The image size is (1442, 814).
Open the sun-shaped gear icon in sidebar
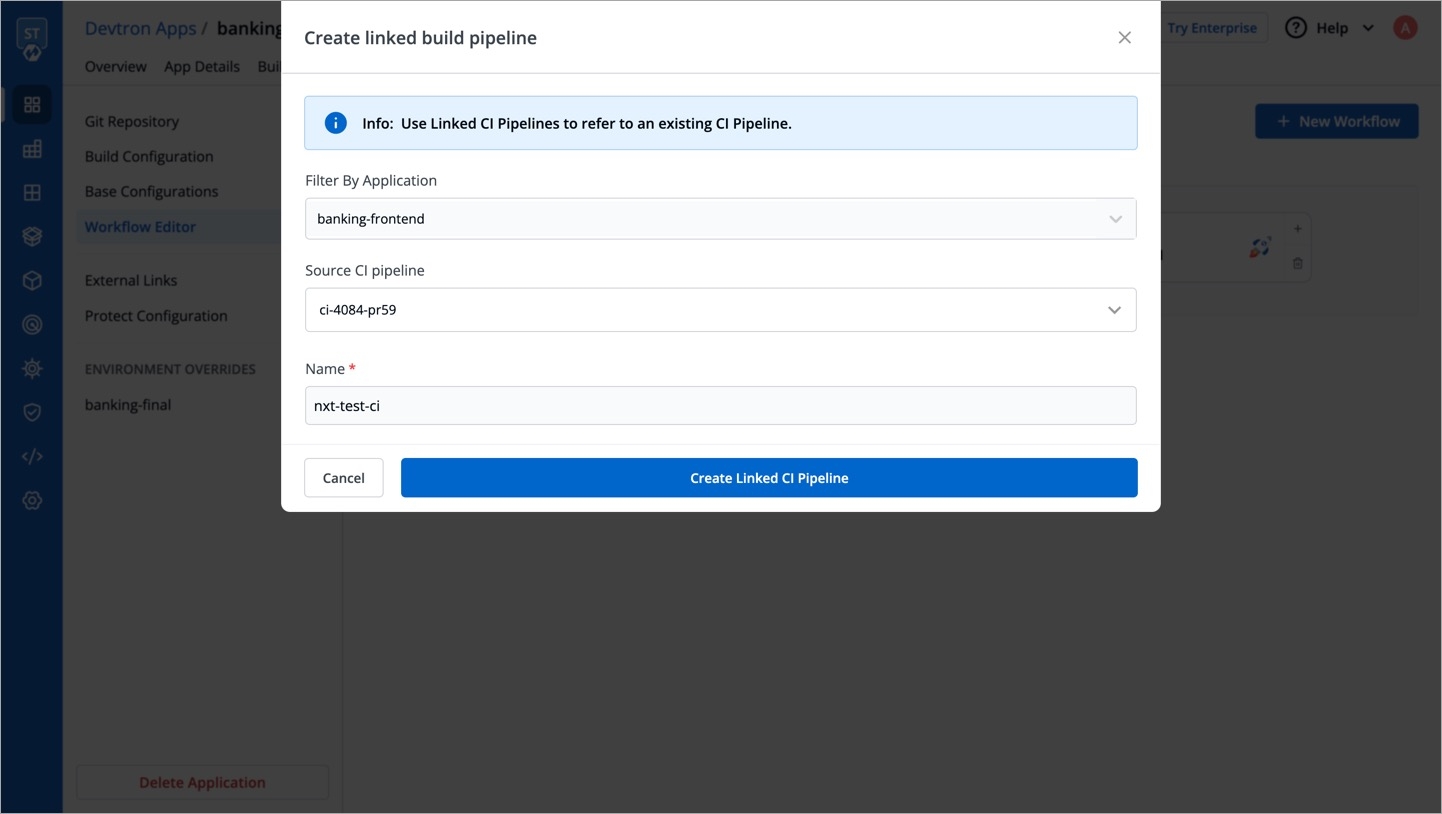[x=32, y=369]
